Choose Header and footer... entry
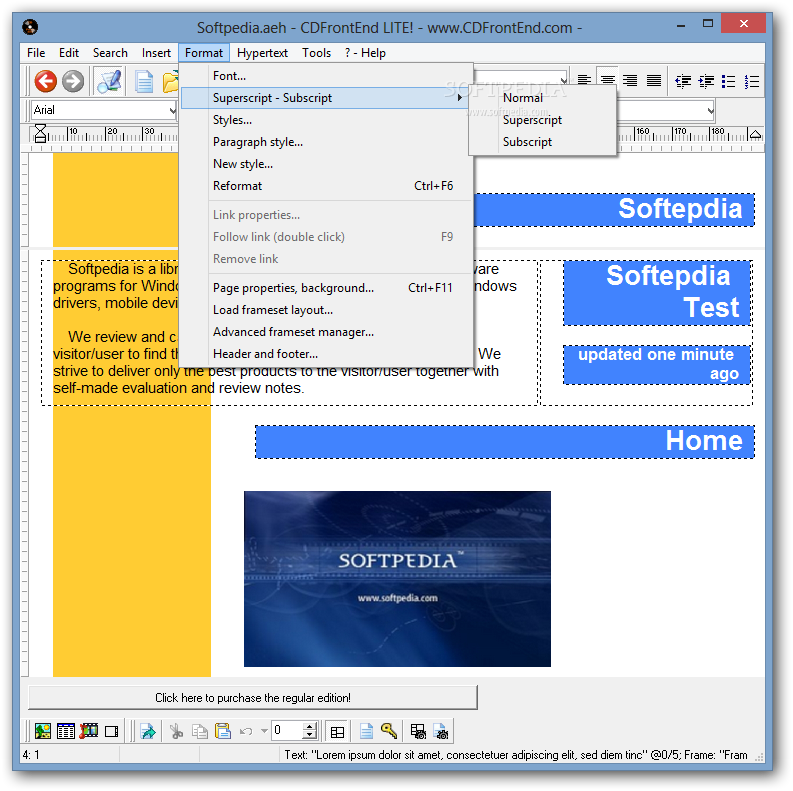The width and height of the screenshot is (793, 791). tap(327, 354)
